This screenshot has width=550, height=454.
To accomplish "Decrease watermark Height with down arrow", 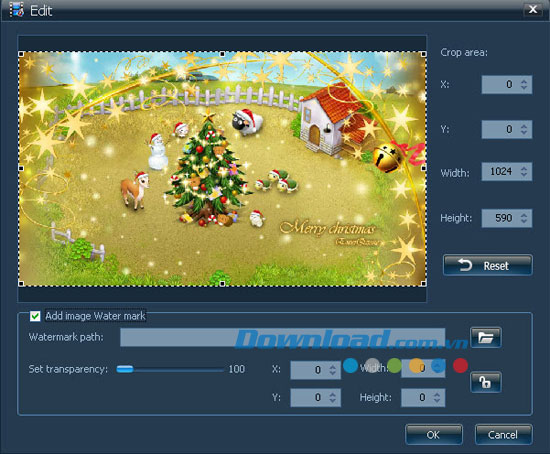I will 437,401.
